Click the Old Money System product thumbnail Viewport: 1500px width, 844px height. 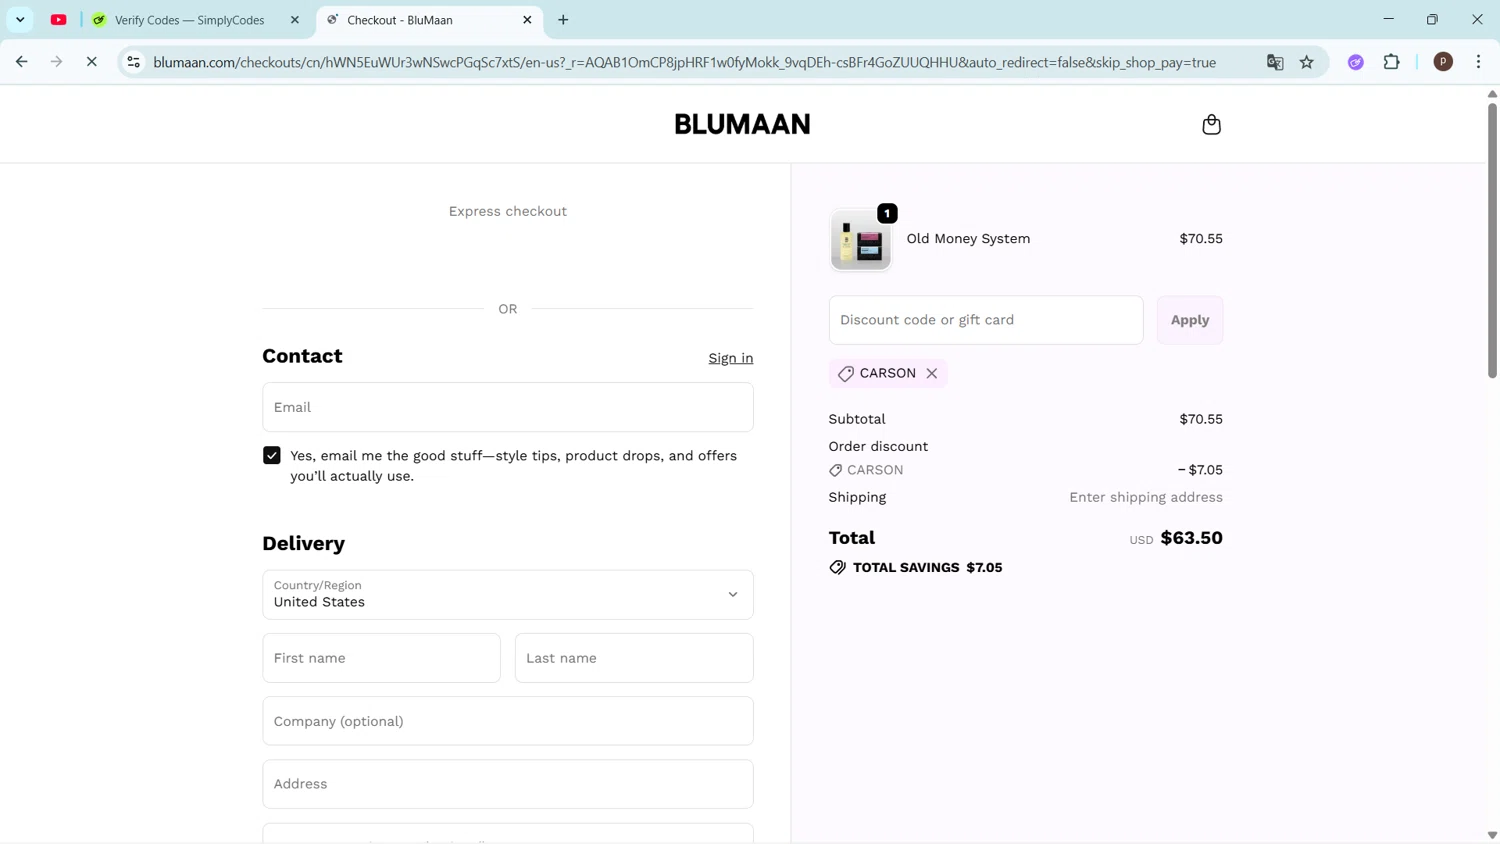tap(860, 240)
